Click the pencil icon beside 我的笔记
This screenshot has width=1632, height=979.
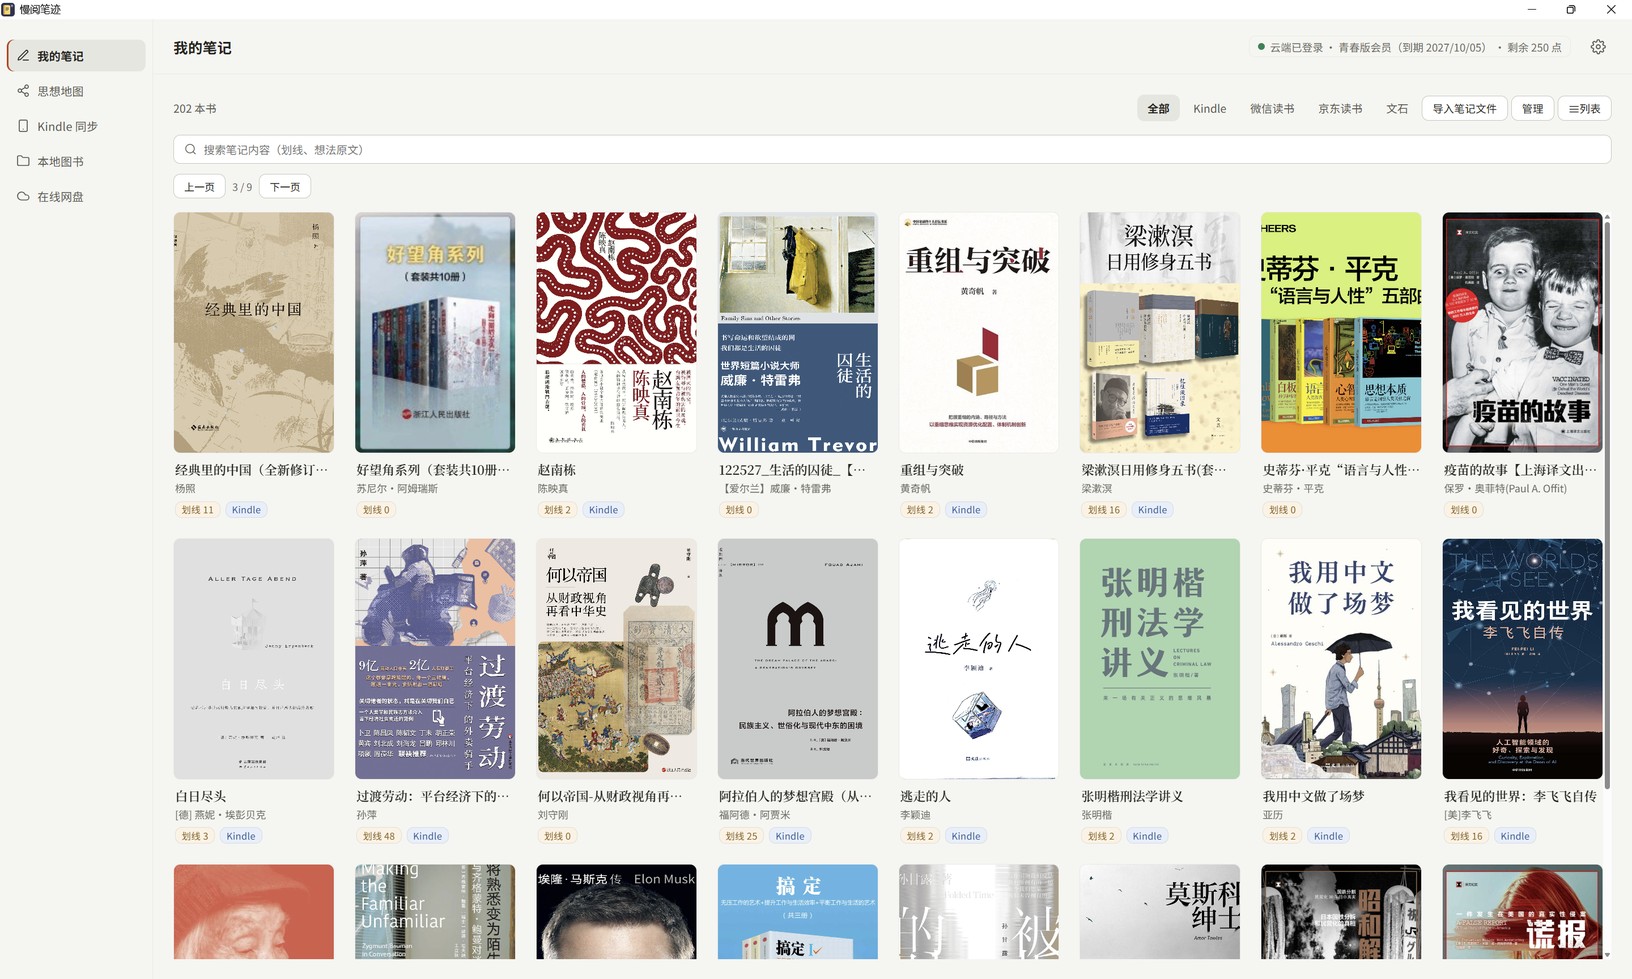click(x=23, y=56)
